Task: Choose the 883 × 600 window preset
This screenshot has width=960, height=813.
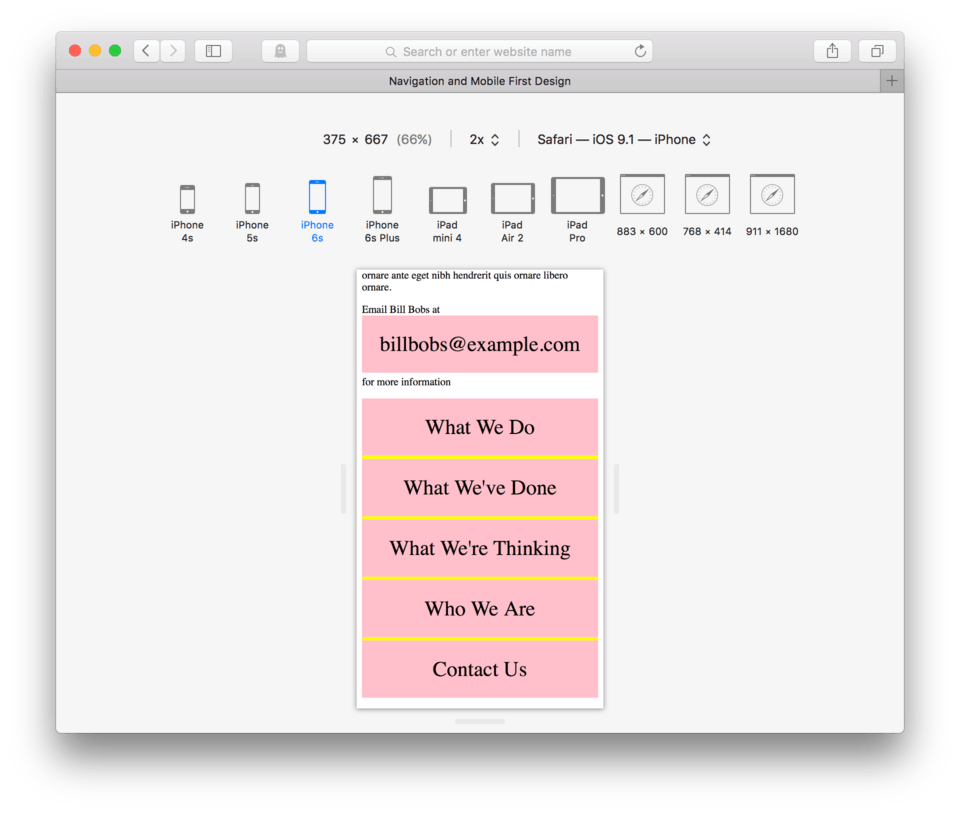Action: (x=642, y=206)
